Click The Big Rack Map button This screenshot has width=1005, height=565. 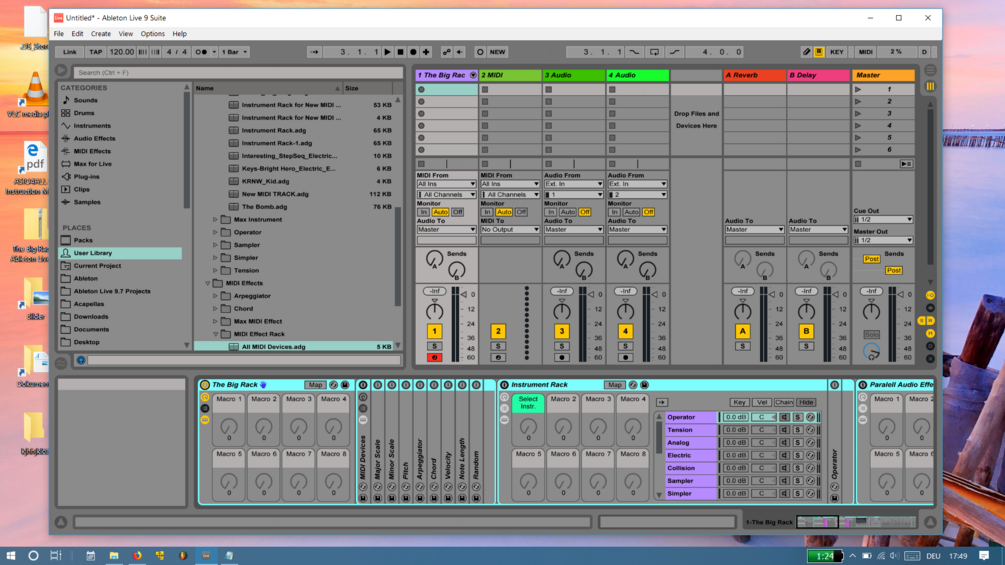point(315,385)
